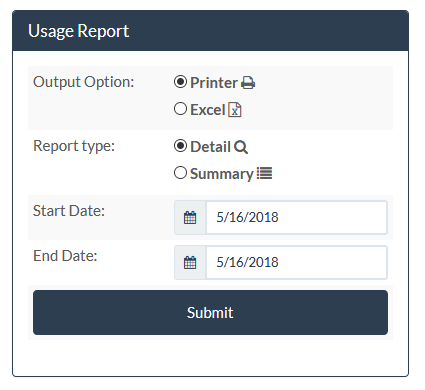Submit the usage report form
The width and height of the screenshot is (425, 390).
point(210,312)
